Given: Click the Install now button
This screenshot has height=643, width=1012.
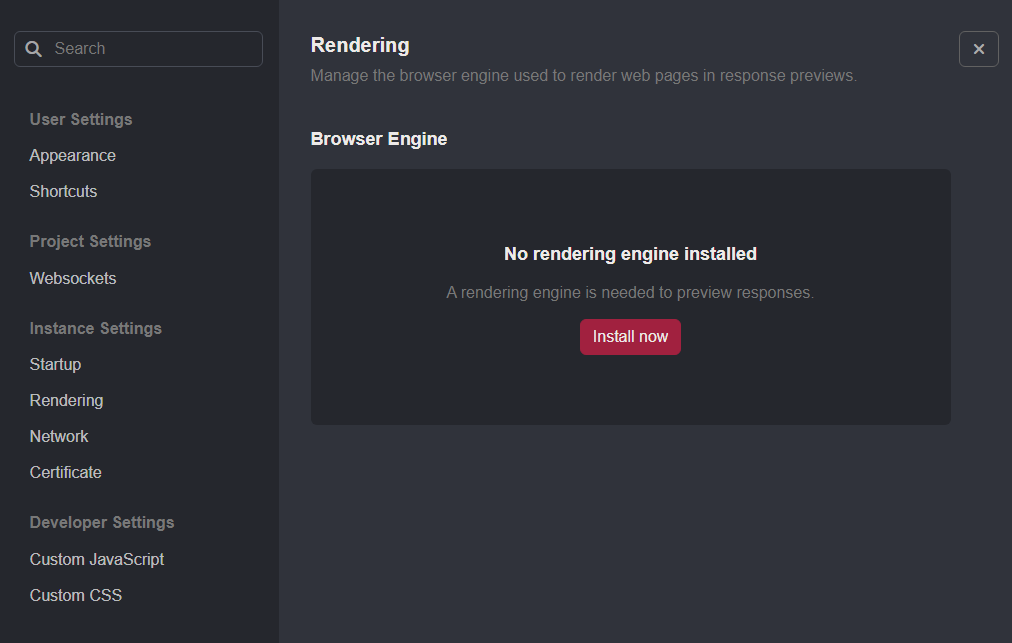Looking at the screenshot, I should (630, 337).
